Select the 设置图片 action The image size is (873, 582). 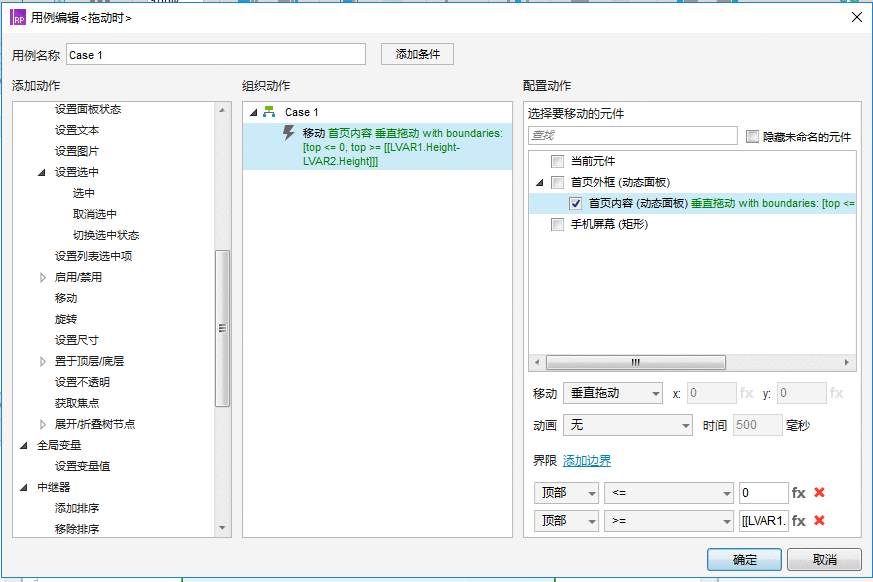click(77, 151)
